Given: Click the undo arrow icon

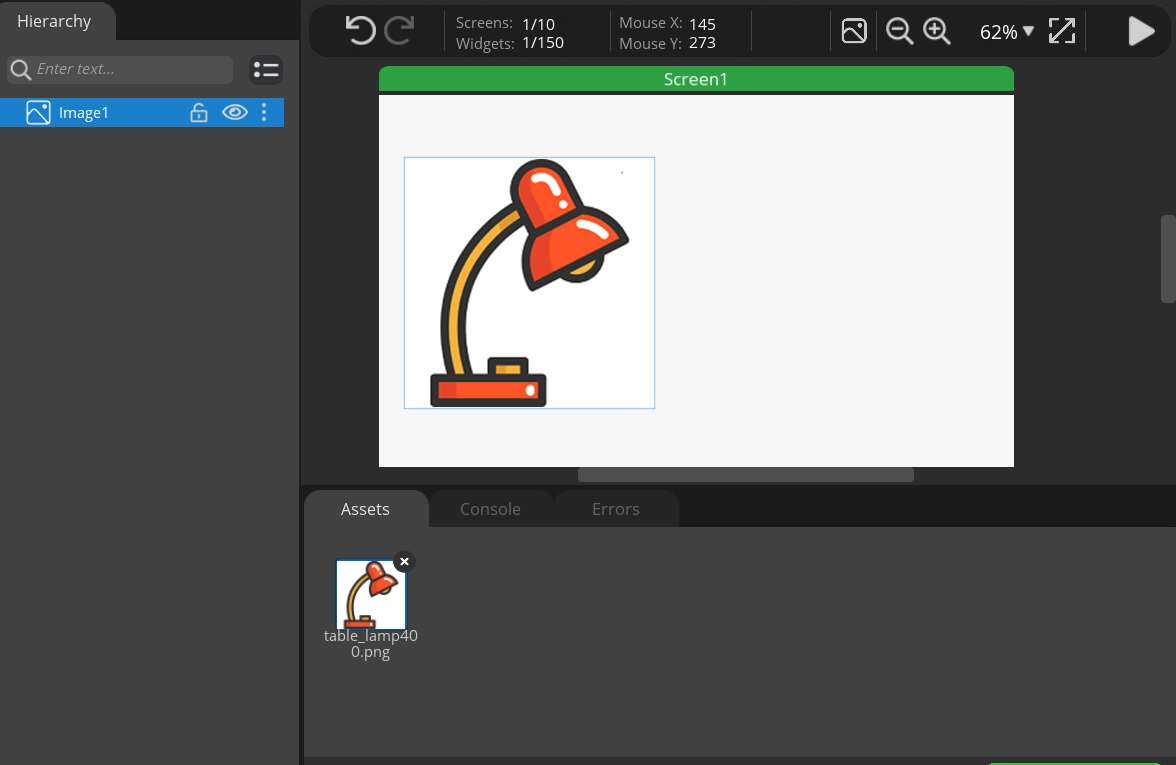Looking at the screenshot, I should 360,31.
